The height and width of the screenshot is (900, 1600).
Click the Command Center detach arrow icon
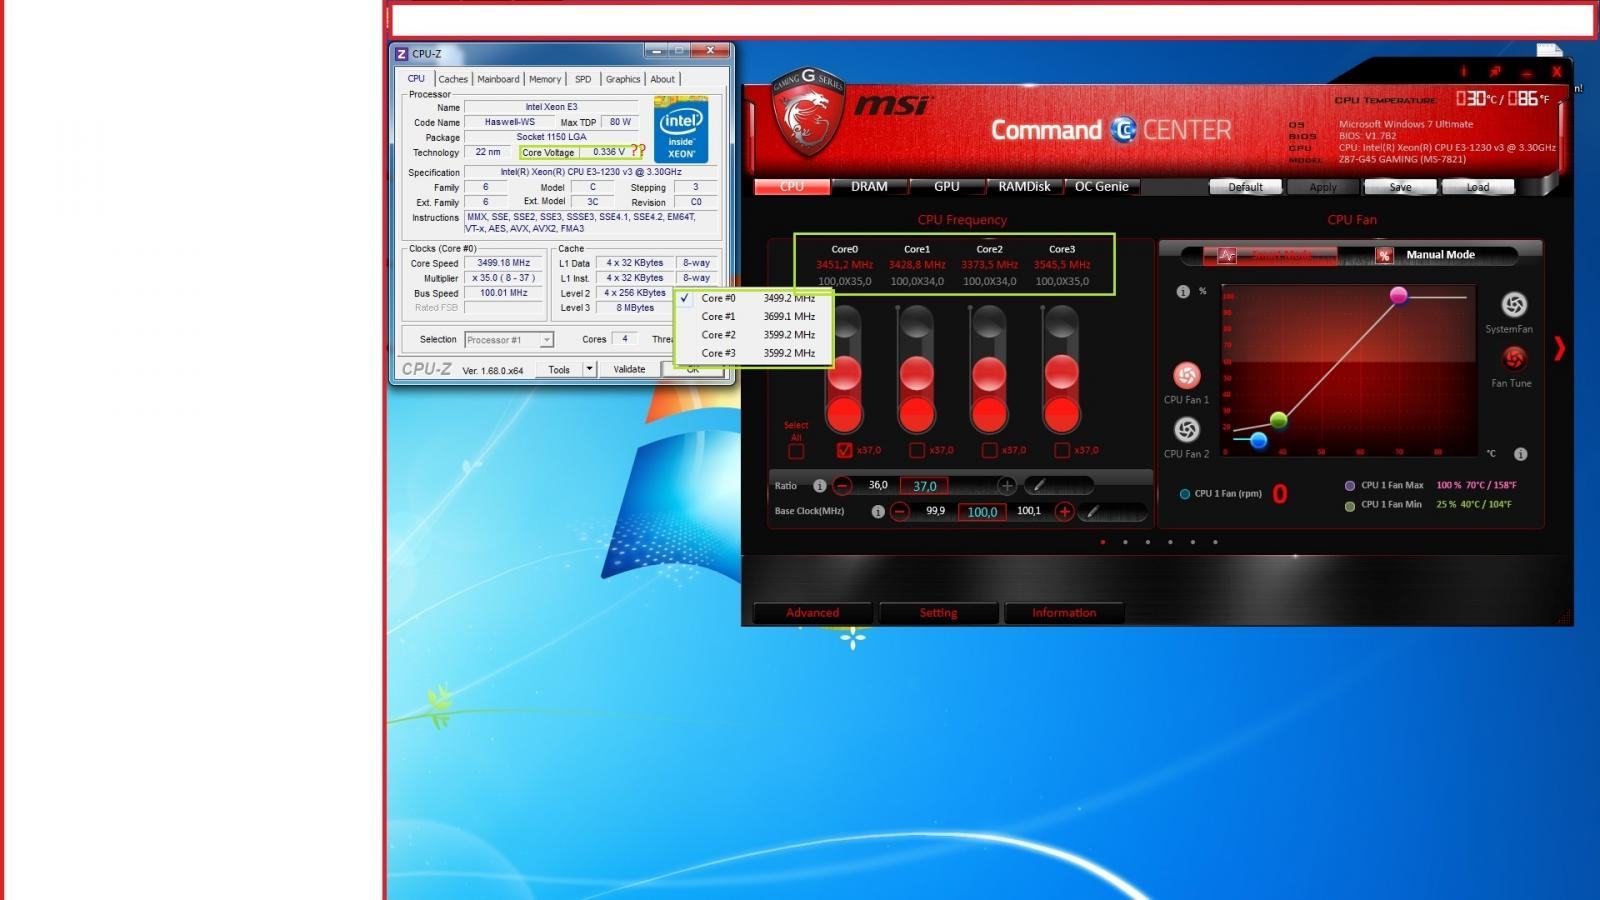pyautogui.click(x=1495, y=72)
